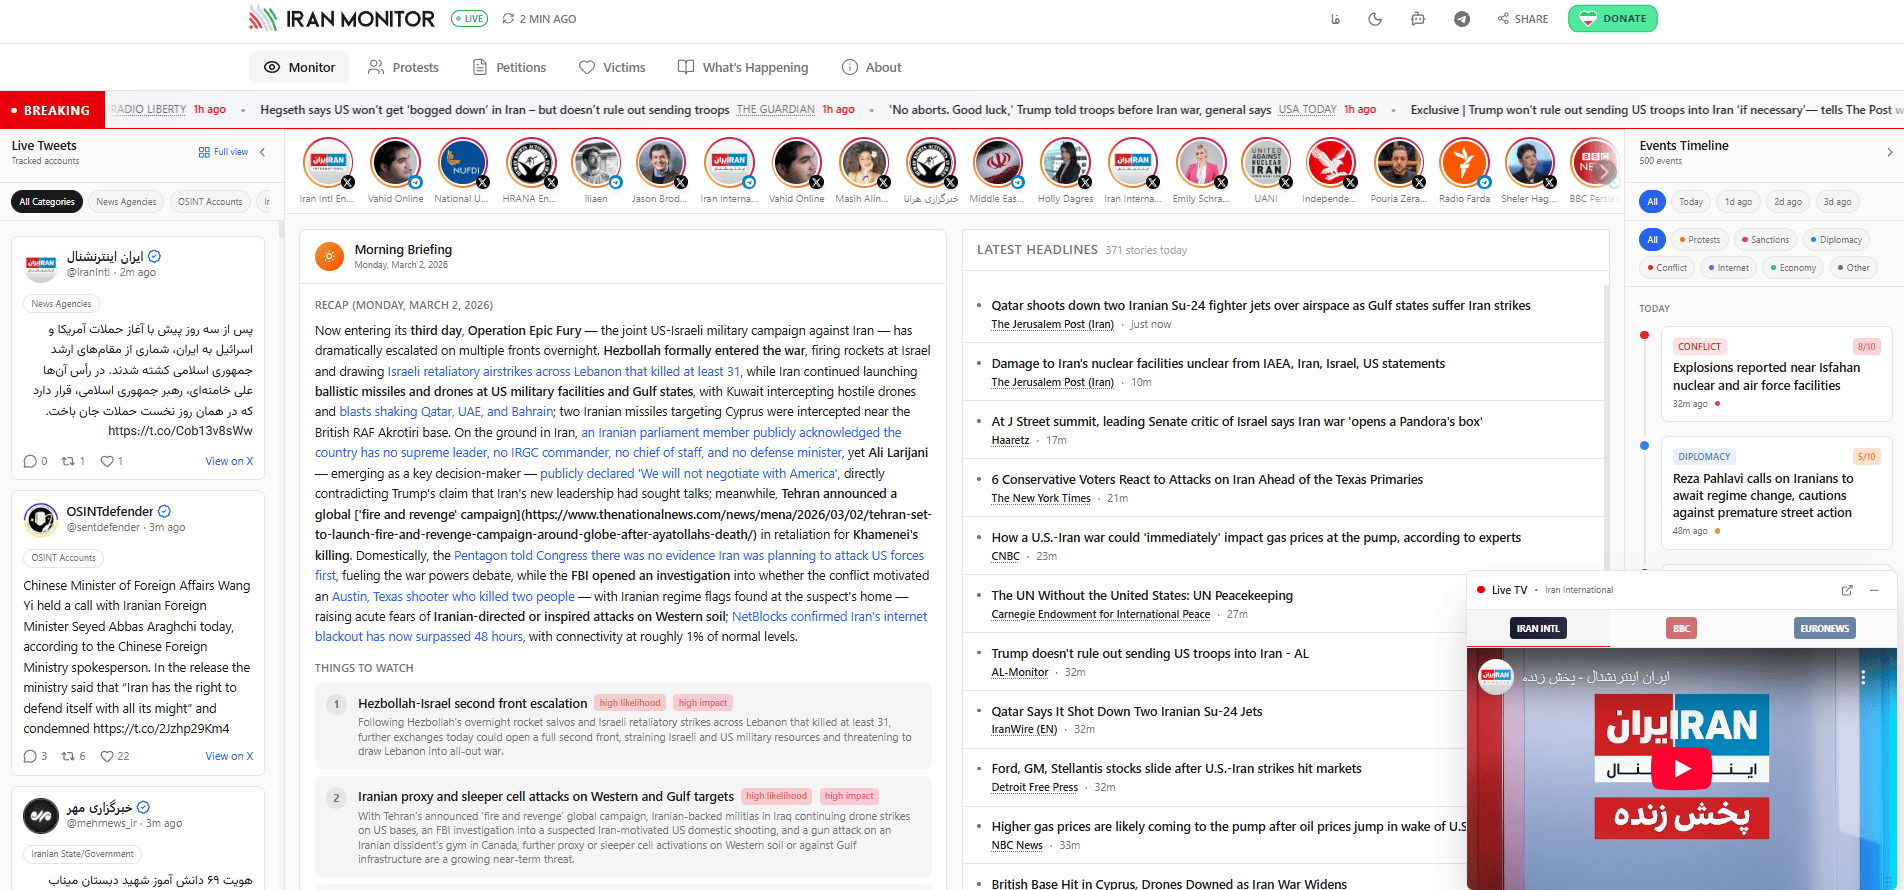Filter events by Protests category

1700,240
